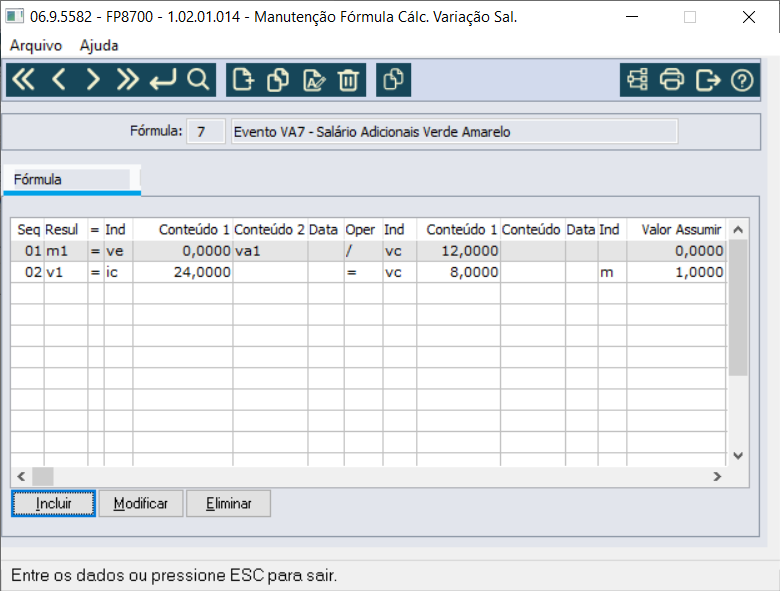Click the horizontal scroll right arrow

click(717, 477)
